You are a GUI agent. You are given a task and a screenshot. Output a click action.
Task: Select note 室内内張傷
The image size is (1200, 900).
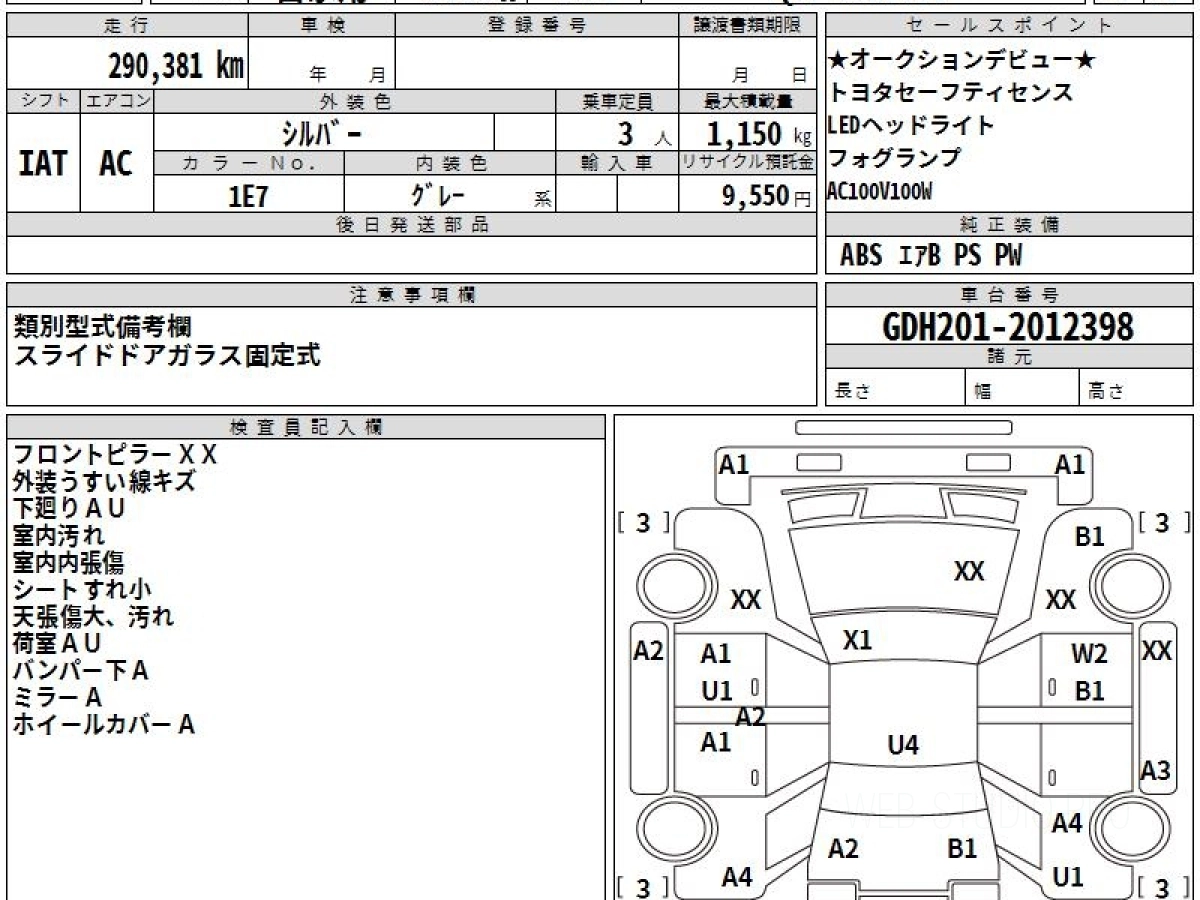(x=69, y=563)
